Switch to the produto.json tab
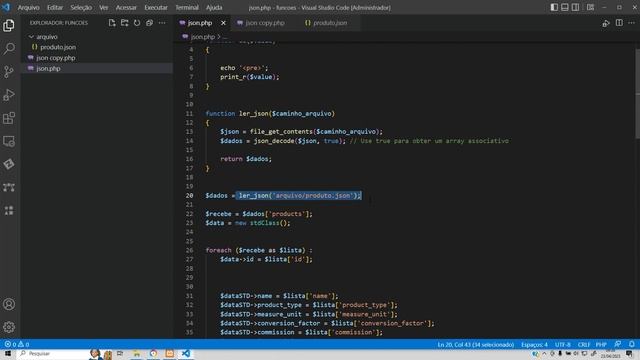 point(330,23)
